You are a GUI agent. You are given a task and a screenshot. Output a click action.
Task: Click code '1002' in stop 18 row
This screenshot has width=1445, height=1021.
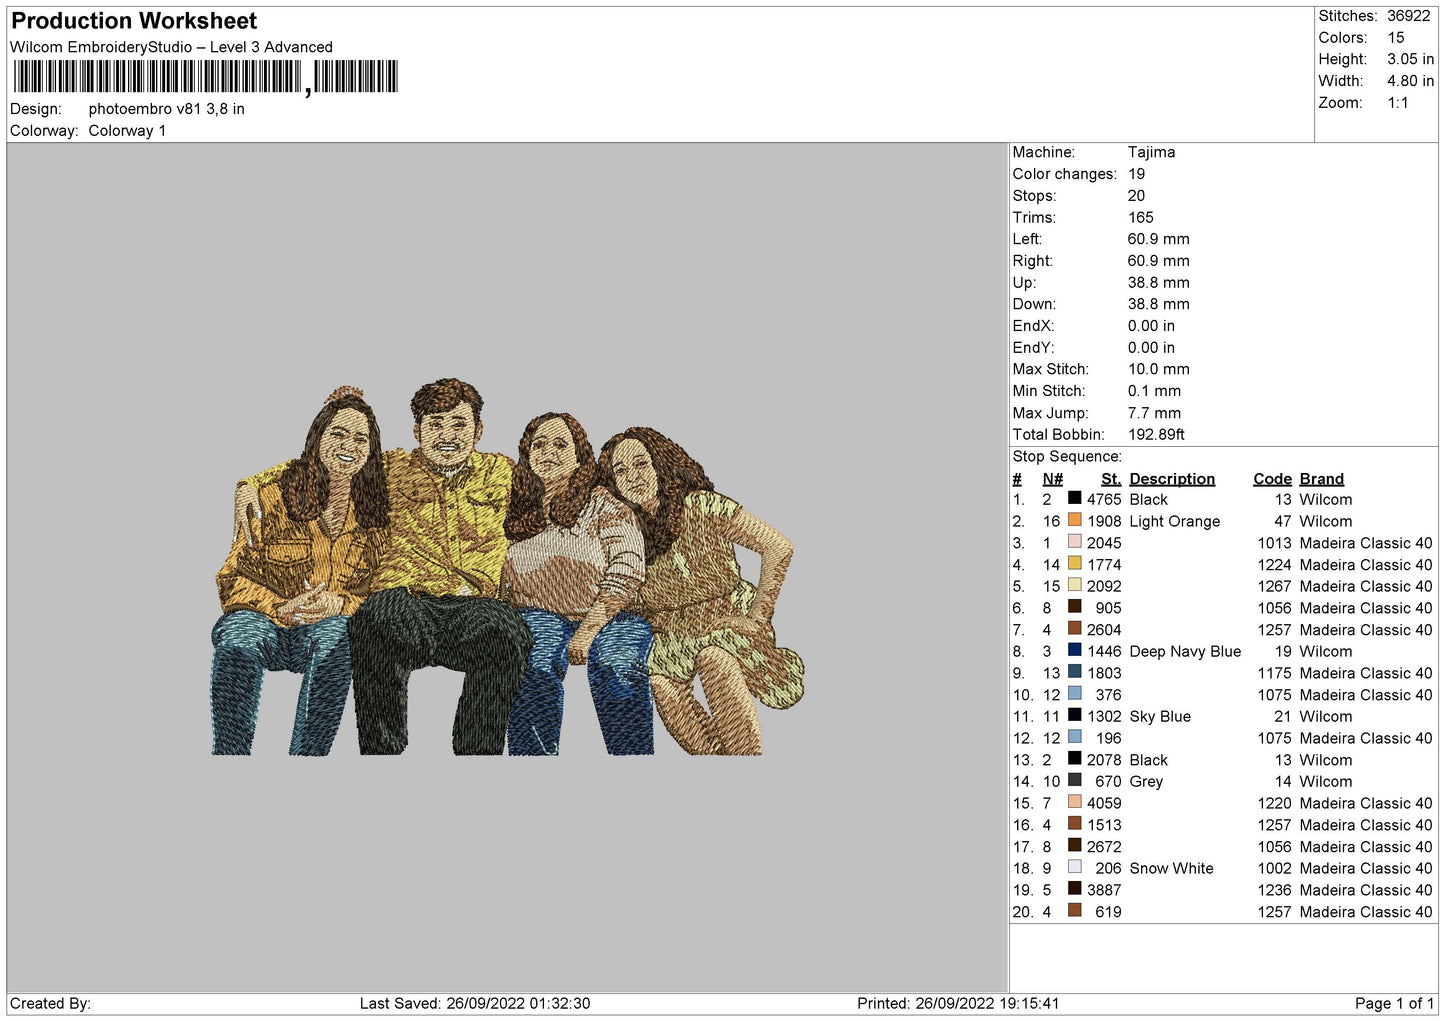click(x=1275, y=868)
